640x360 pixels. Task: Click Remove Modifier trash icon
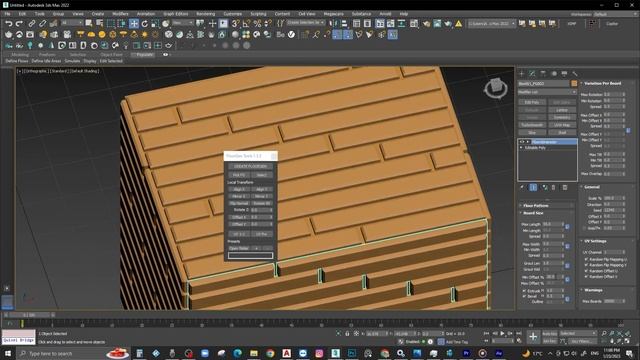553,187
